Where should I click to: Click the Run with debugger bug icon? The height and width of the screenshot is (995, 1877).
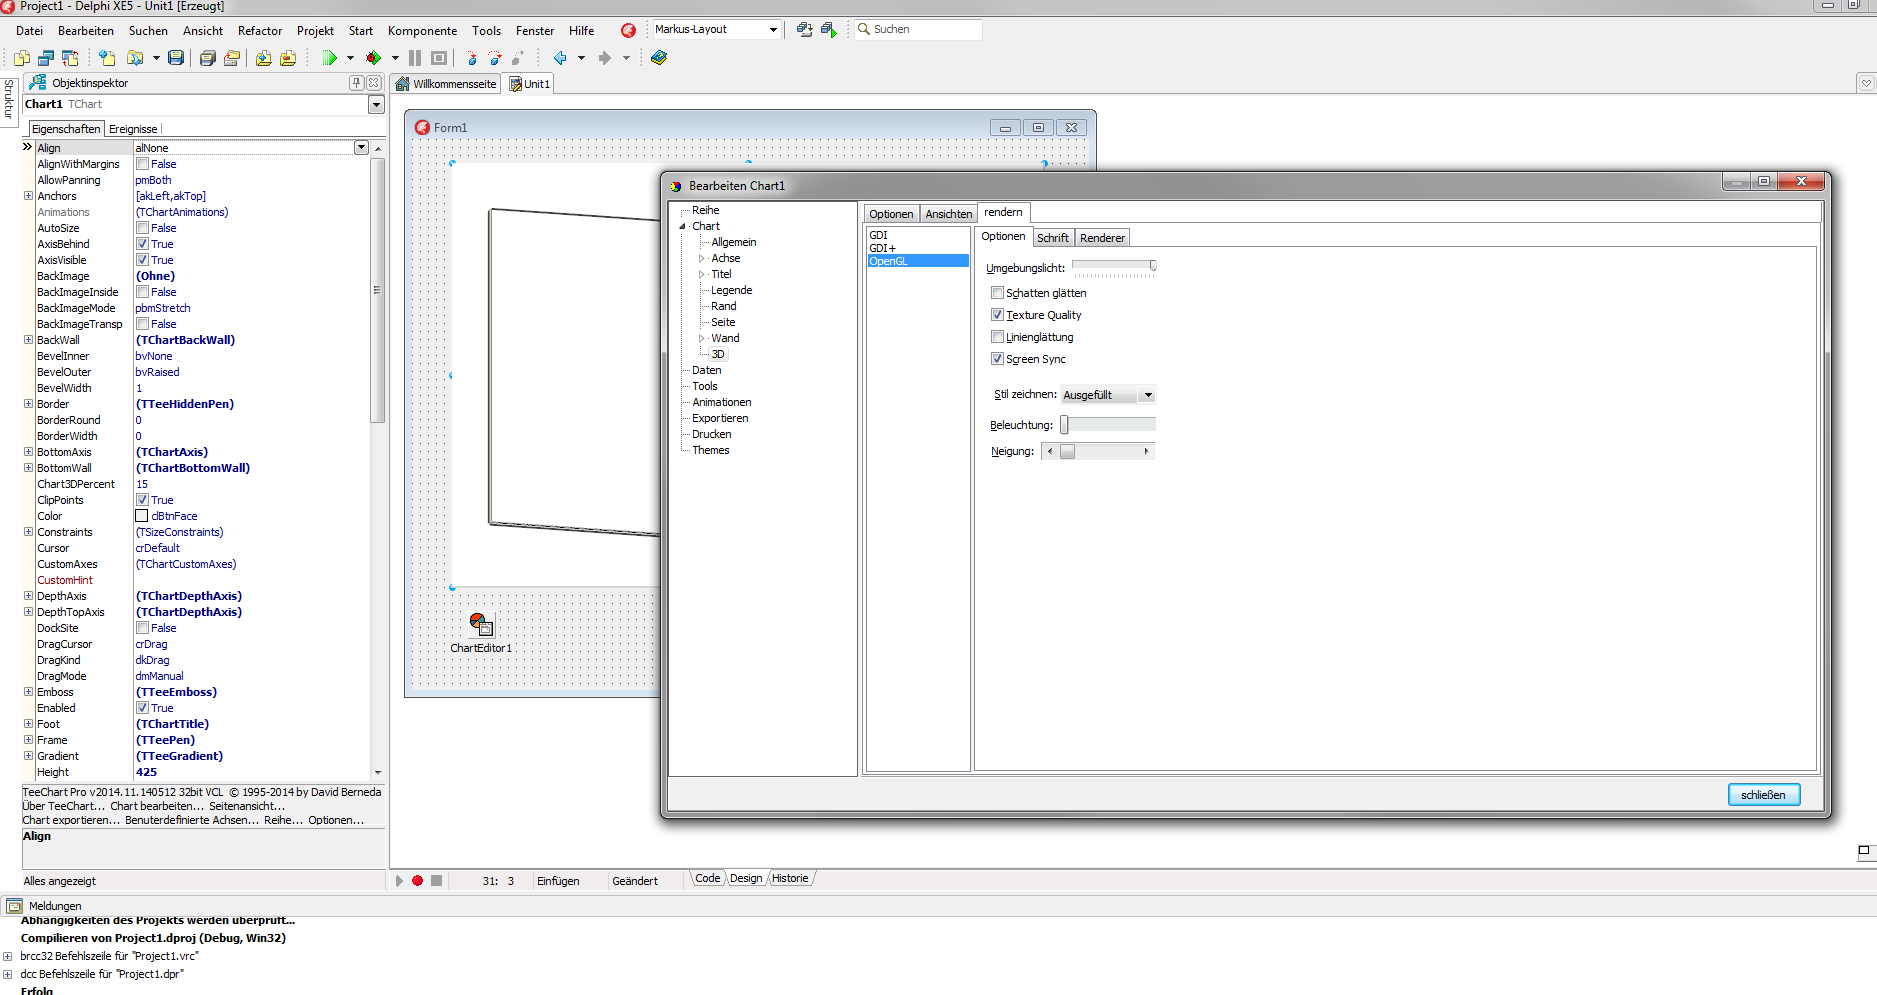373,58
